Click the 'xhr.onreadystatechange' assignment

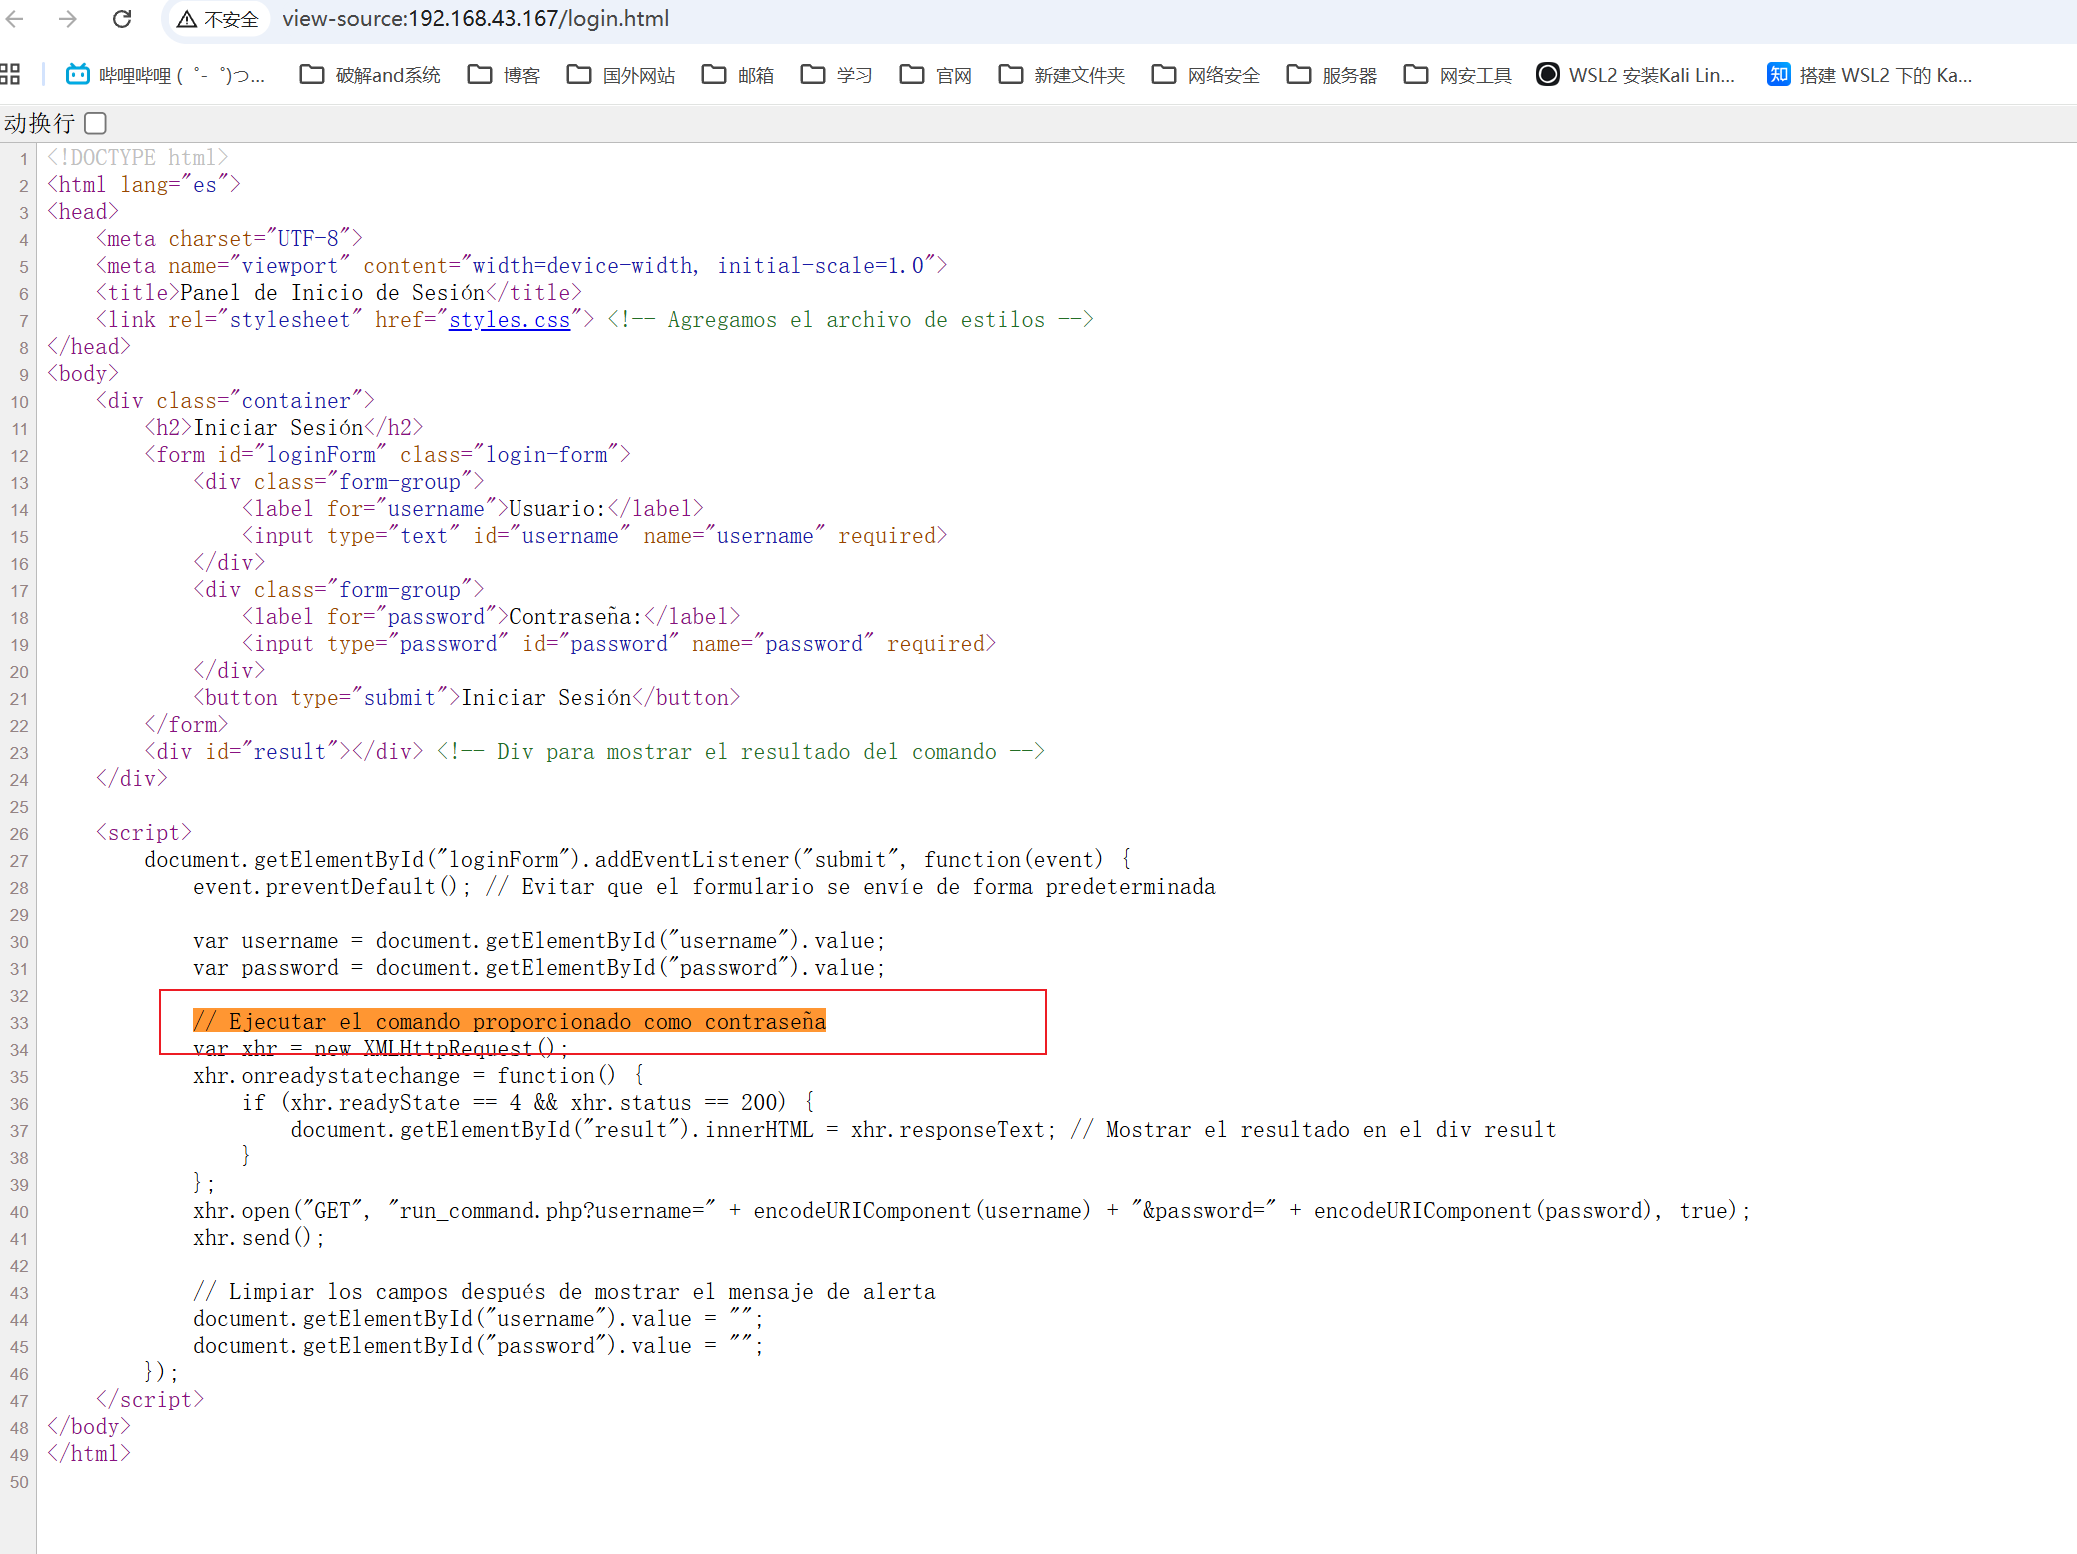(x=418, y=1076)
